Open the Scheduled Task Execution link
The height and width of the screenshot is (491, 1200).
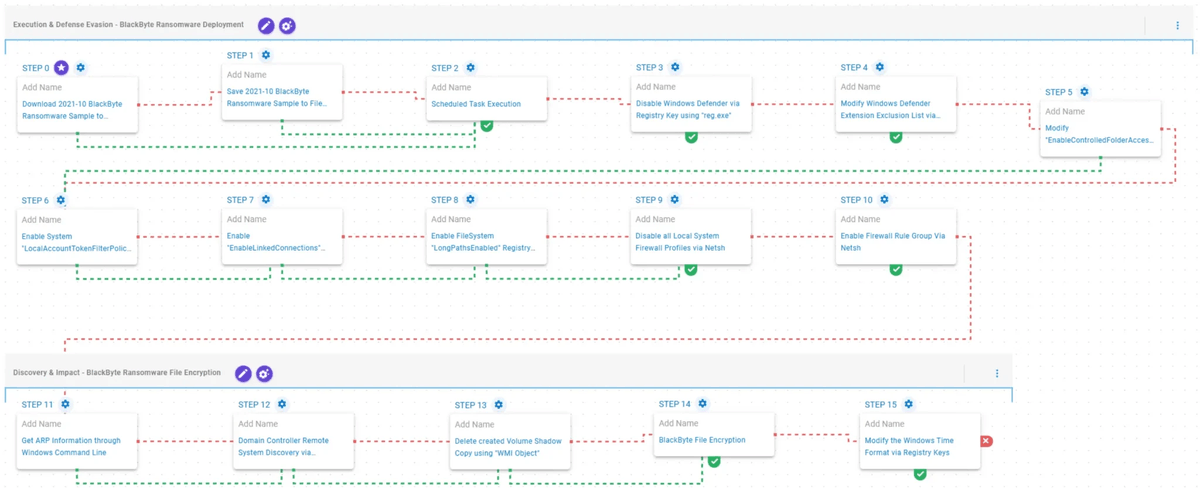coord(476,104)
